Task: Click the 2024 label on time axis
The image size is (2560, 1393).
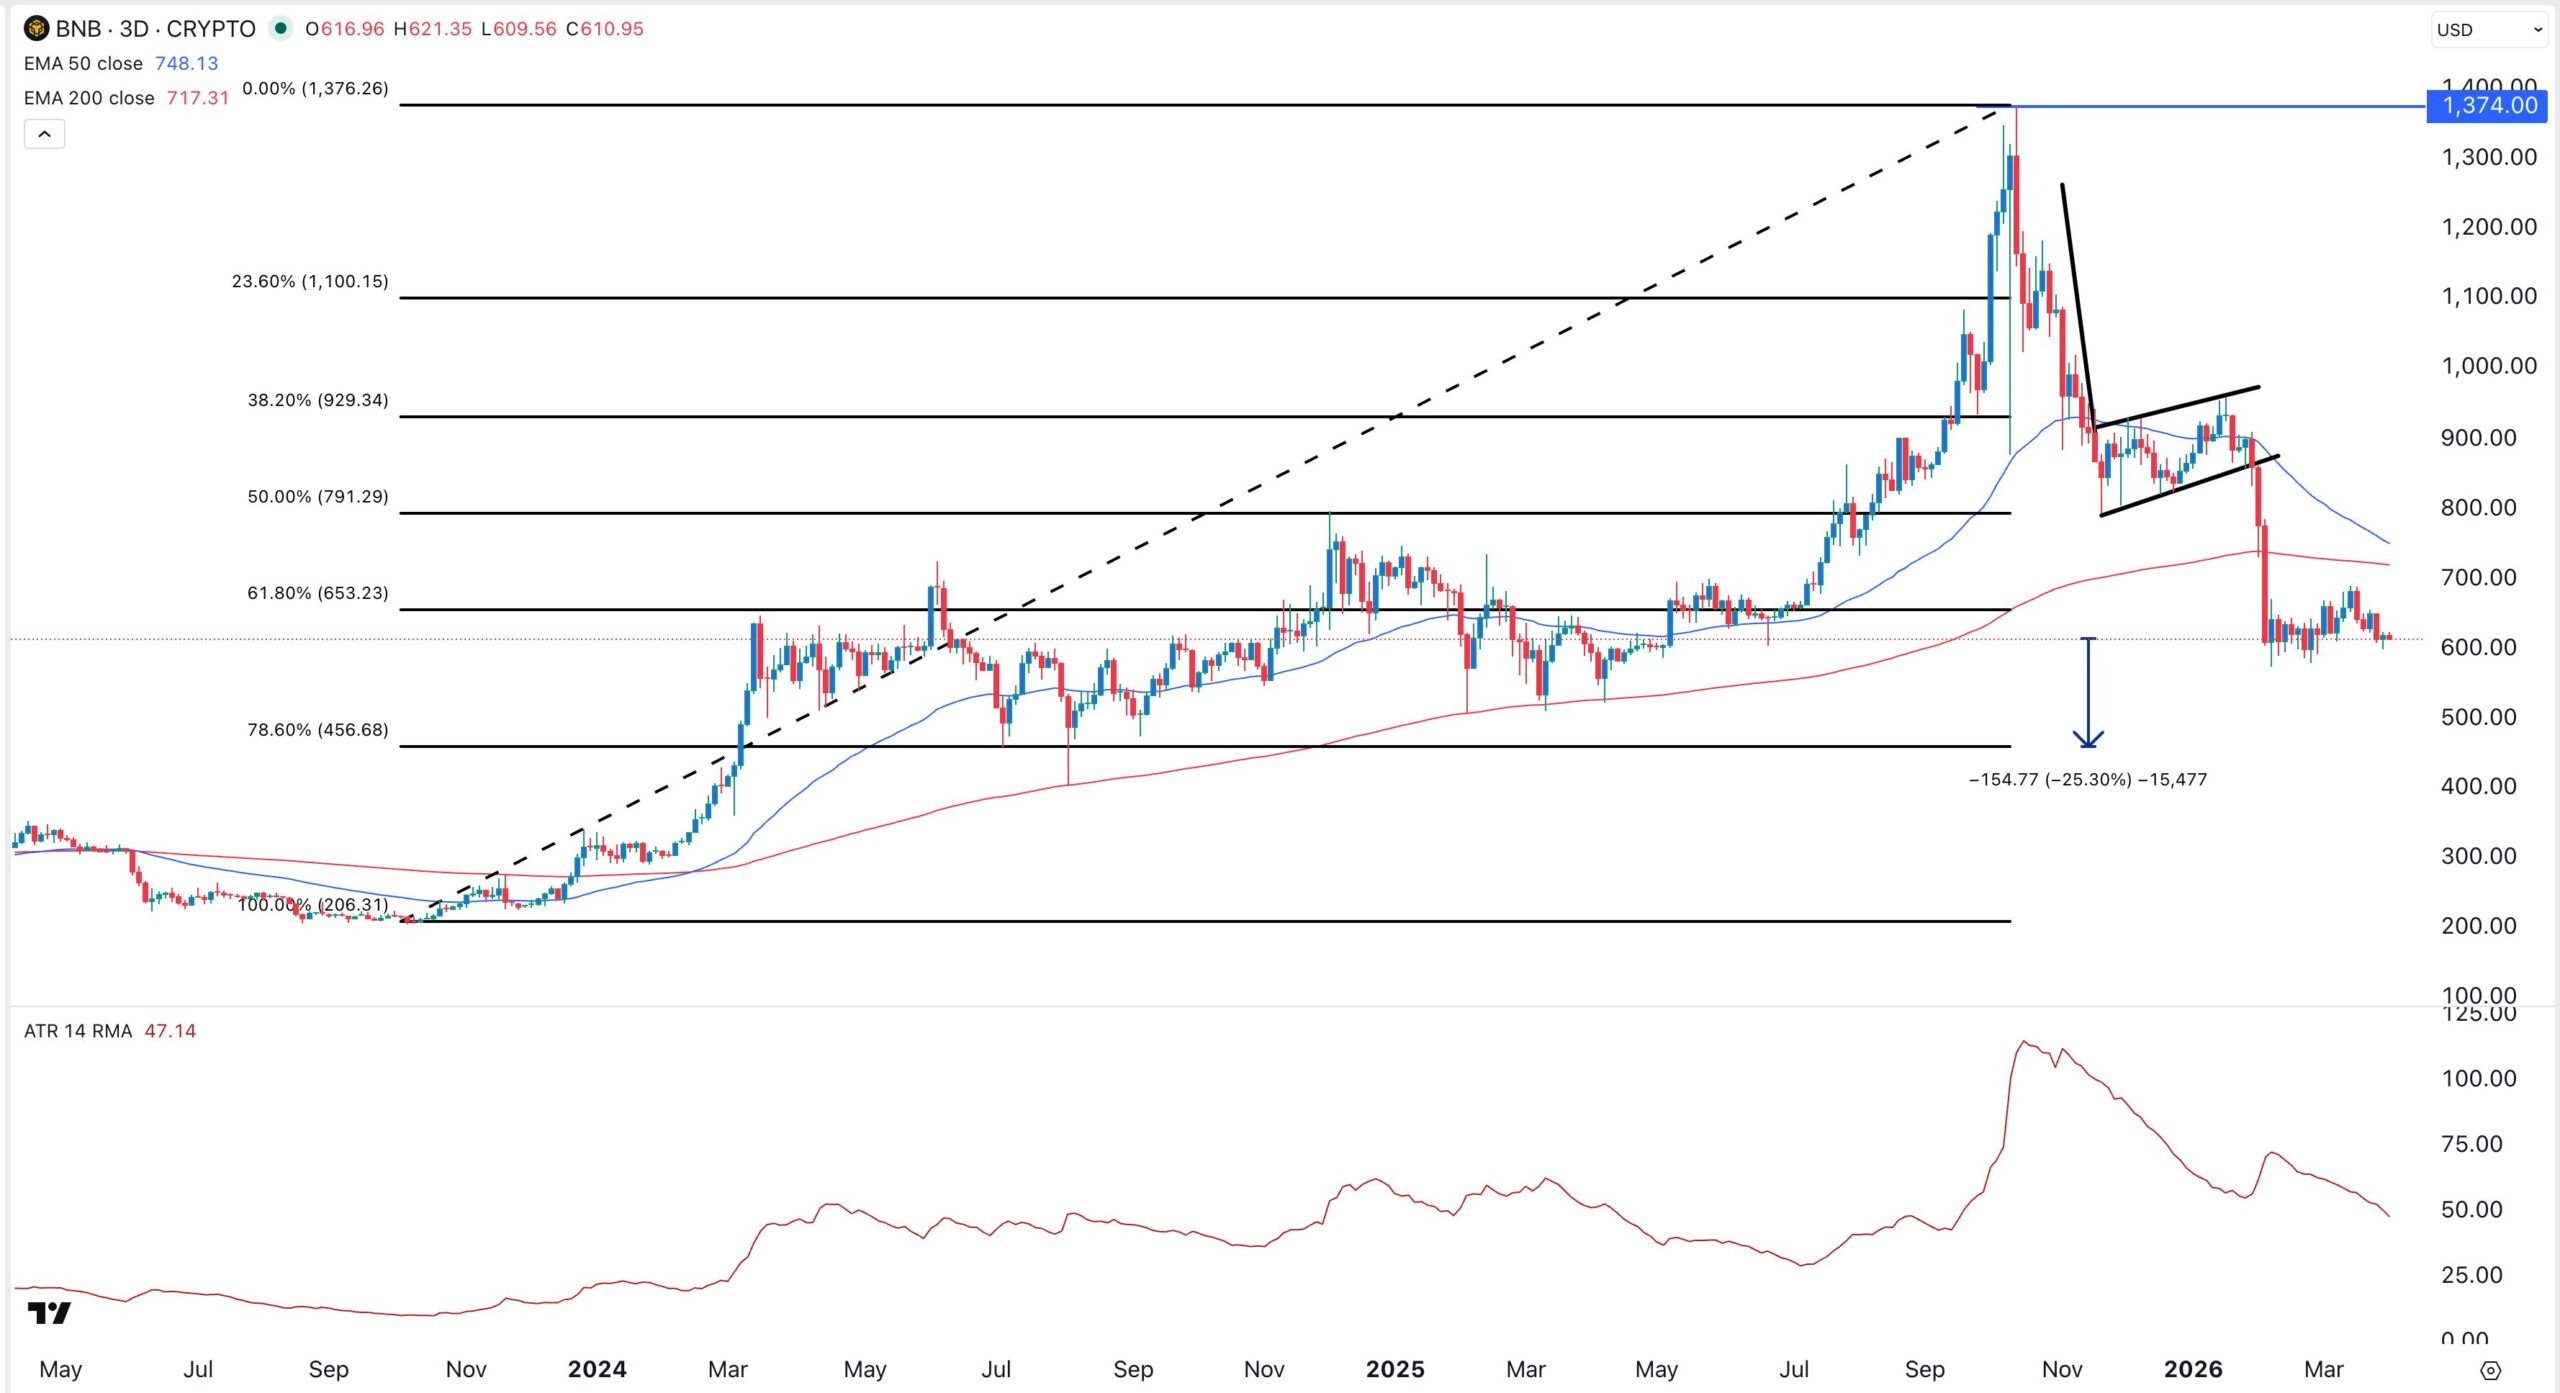Action: pos(597,1369)
